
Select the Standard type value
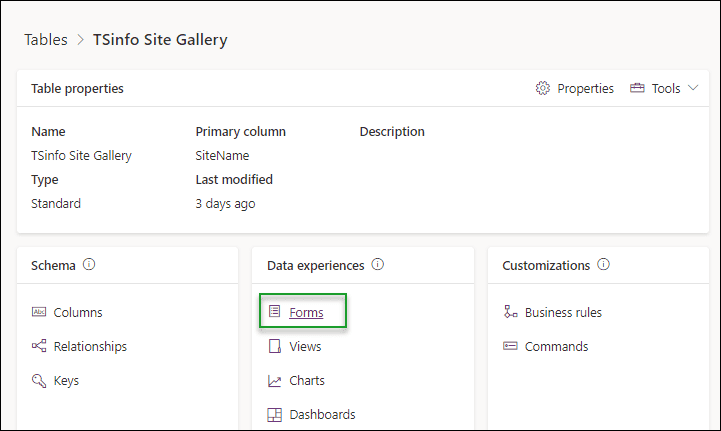(x=56, y=203)
